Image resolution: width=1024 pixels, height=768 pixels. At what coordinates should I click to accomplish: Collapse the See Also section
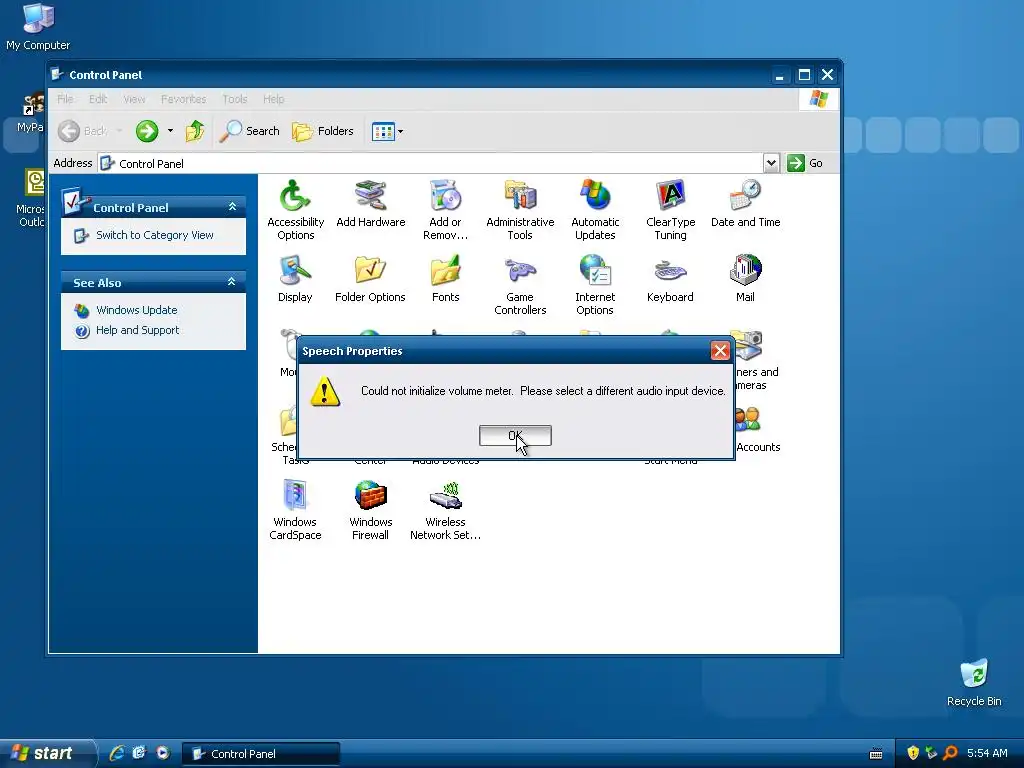coord(231,281)
